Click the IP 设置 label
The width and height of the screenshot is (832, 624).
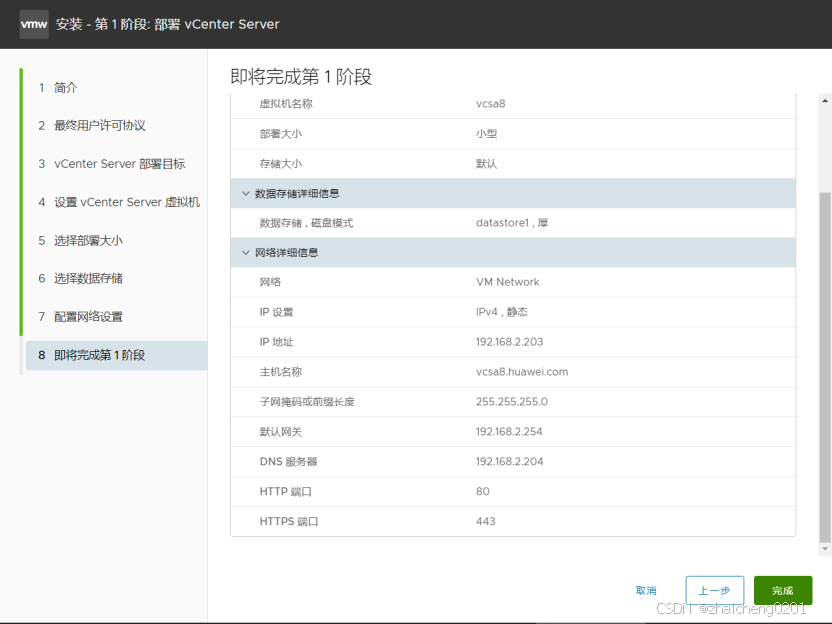pyautogui.click(x=276, y=312)
